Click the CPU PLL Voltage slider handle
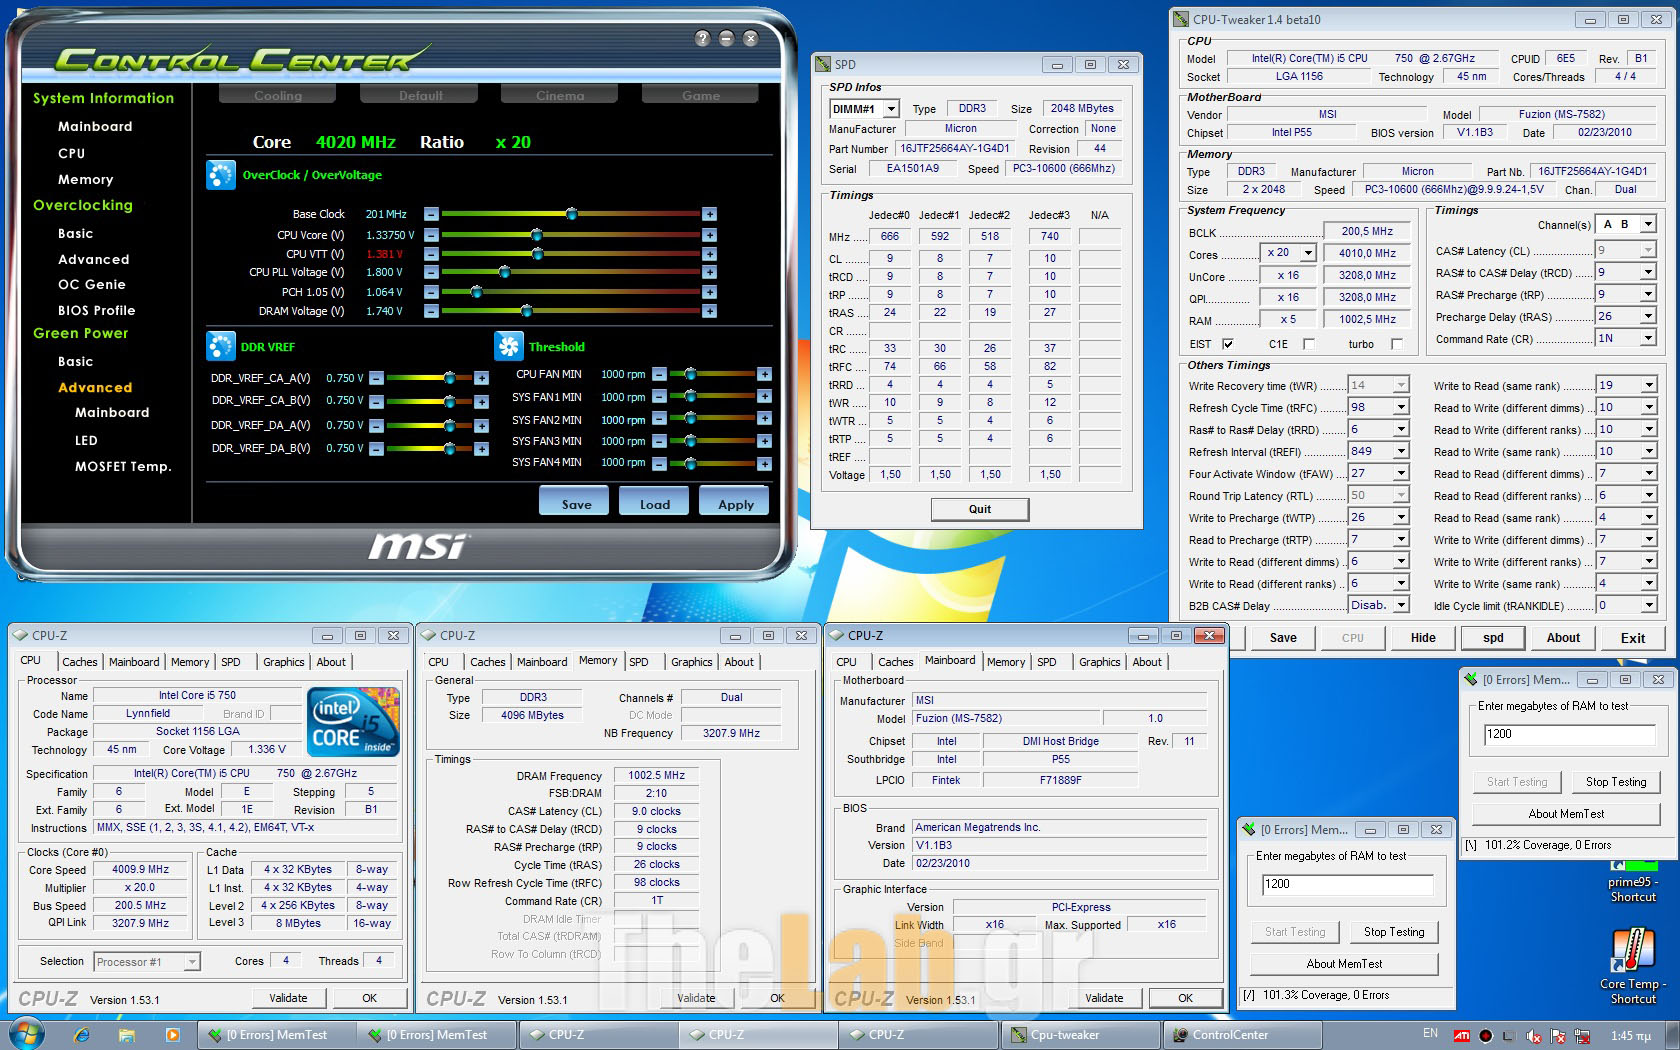 tap(504, 272)
